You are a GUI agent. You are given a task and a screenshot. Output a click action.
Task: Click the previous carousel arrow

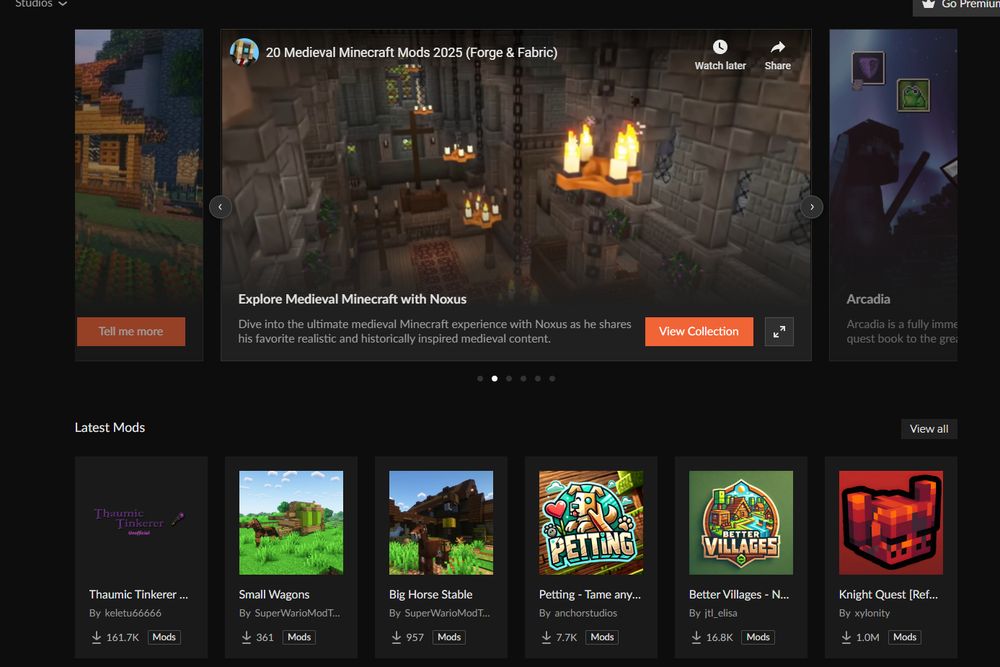(x=220, y=206)
